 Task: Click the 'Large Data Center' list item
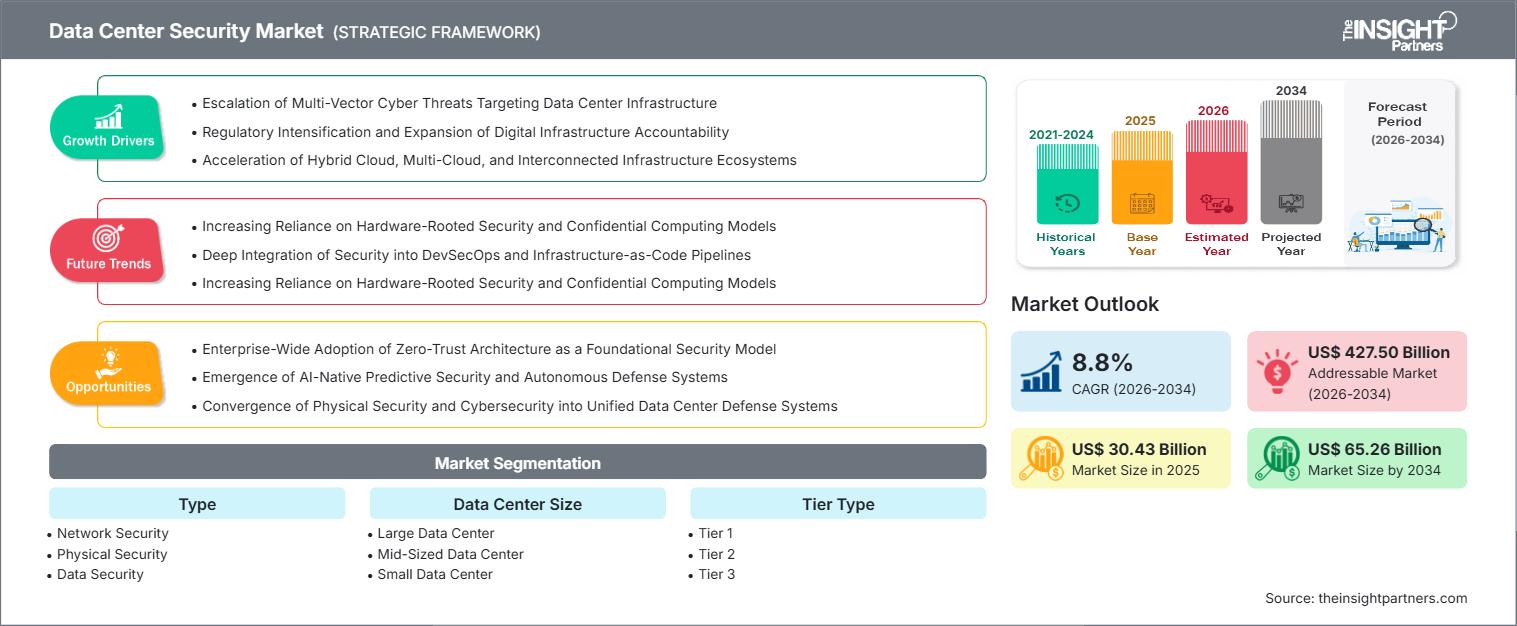click(436, 533)
